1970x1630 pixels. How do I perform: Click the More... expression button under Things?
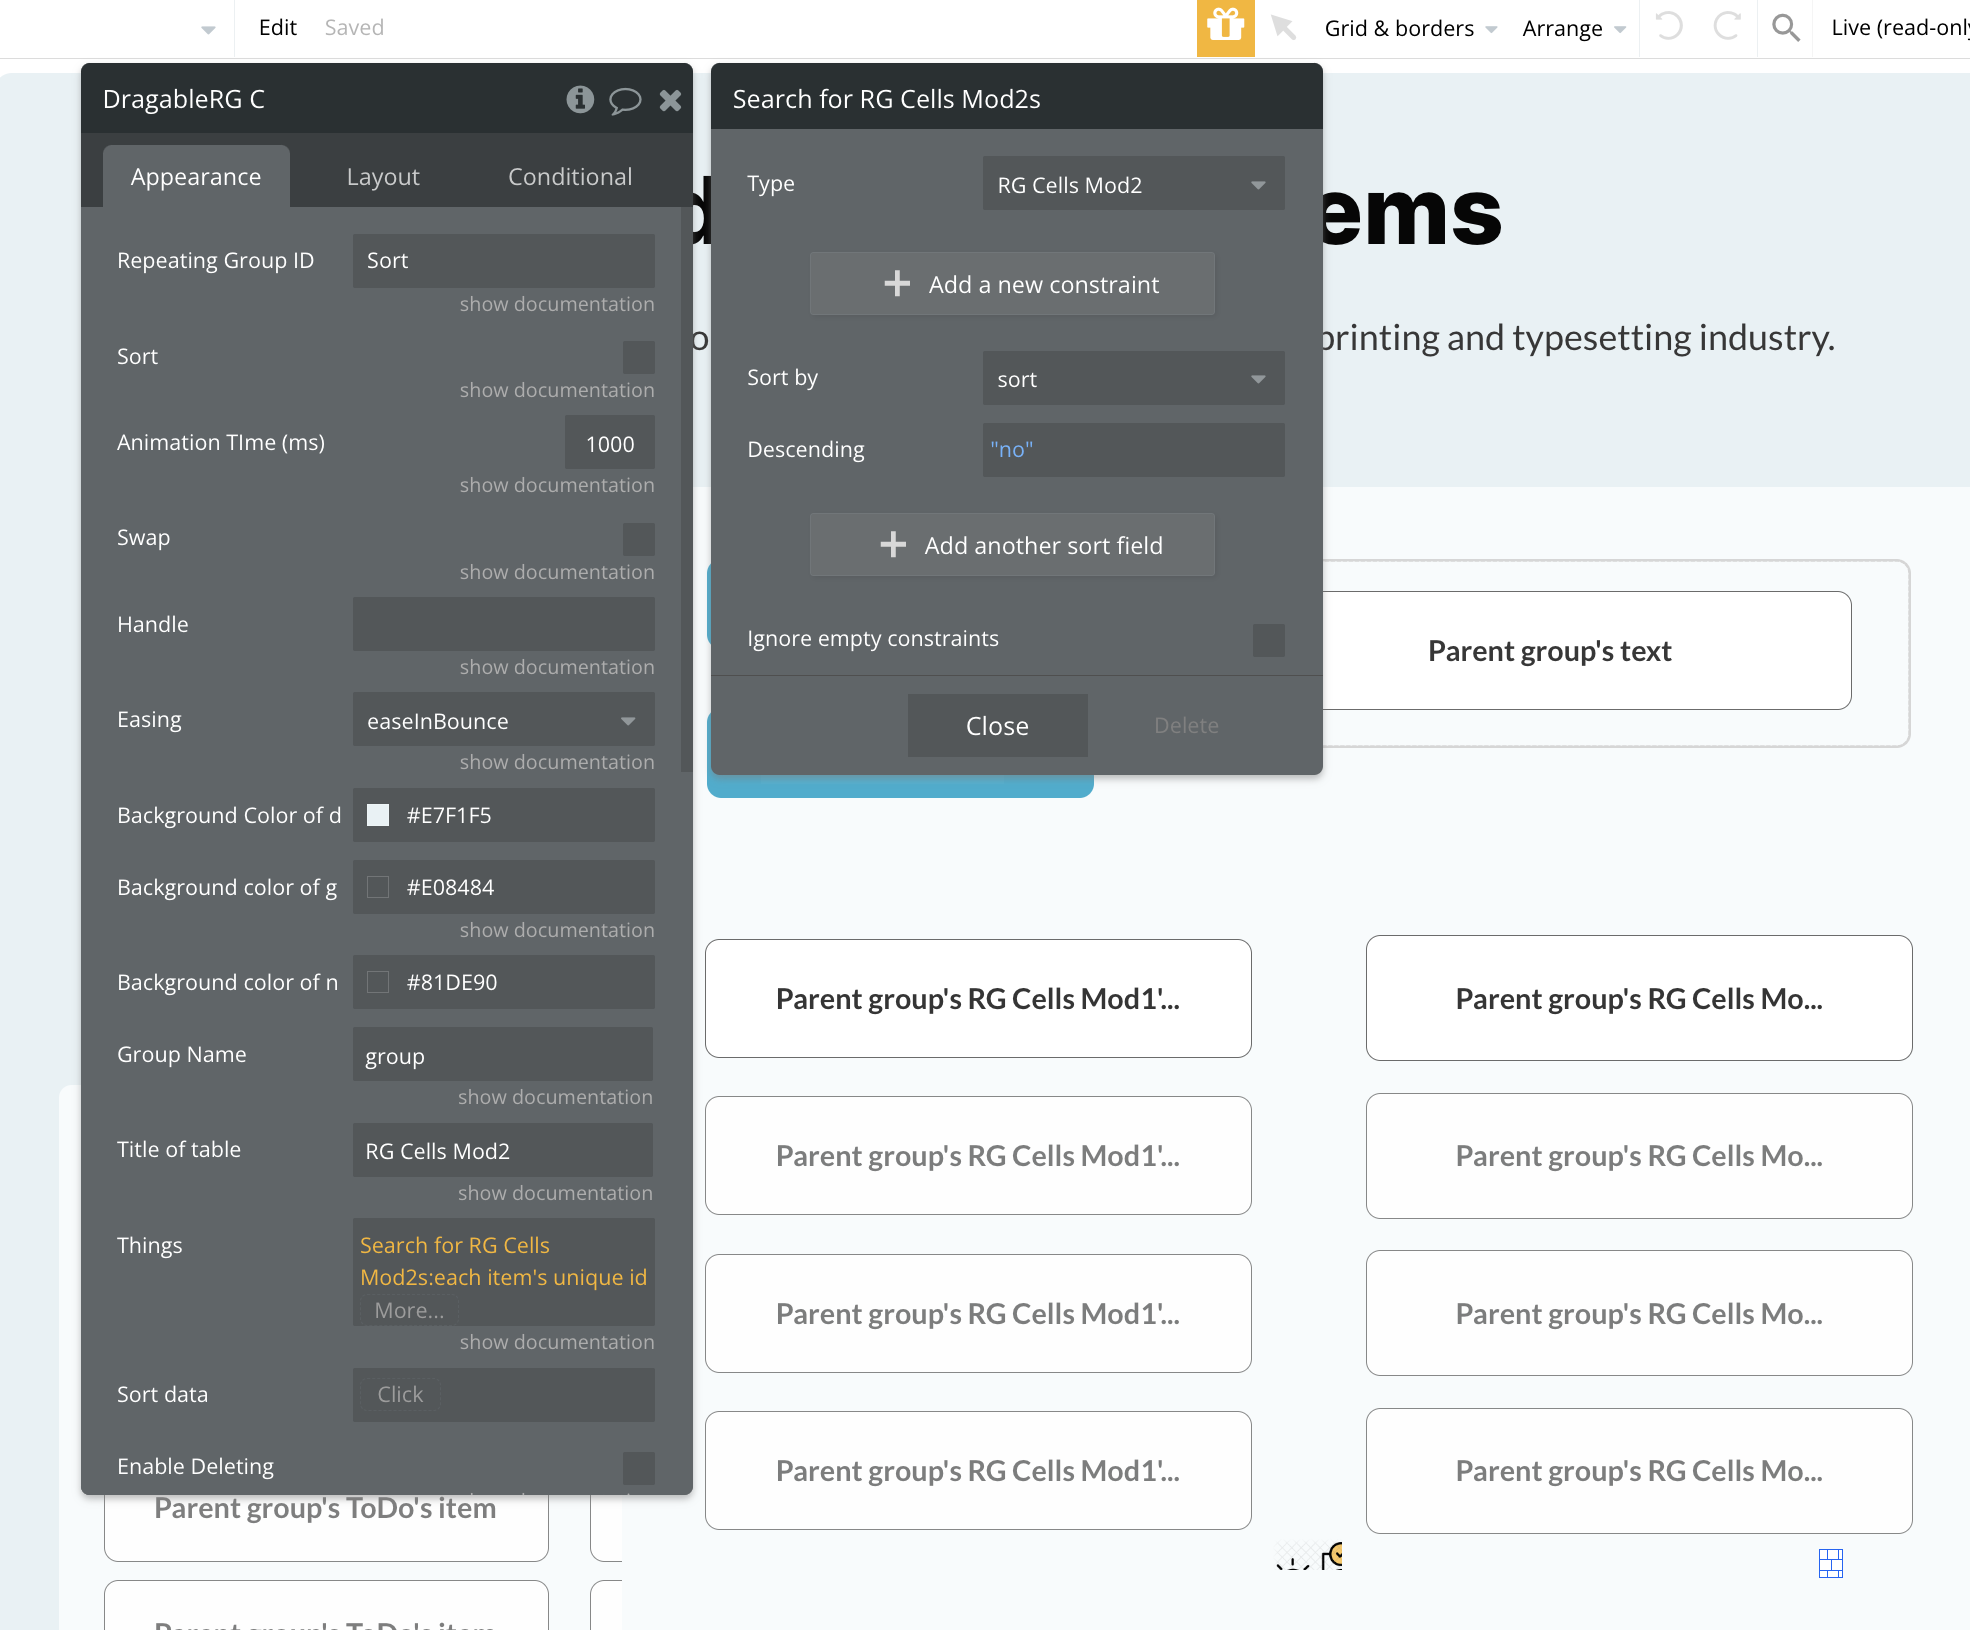409,1310
